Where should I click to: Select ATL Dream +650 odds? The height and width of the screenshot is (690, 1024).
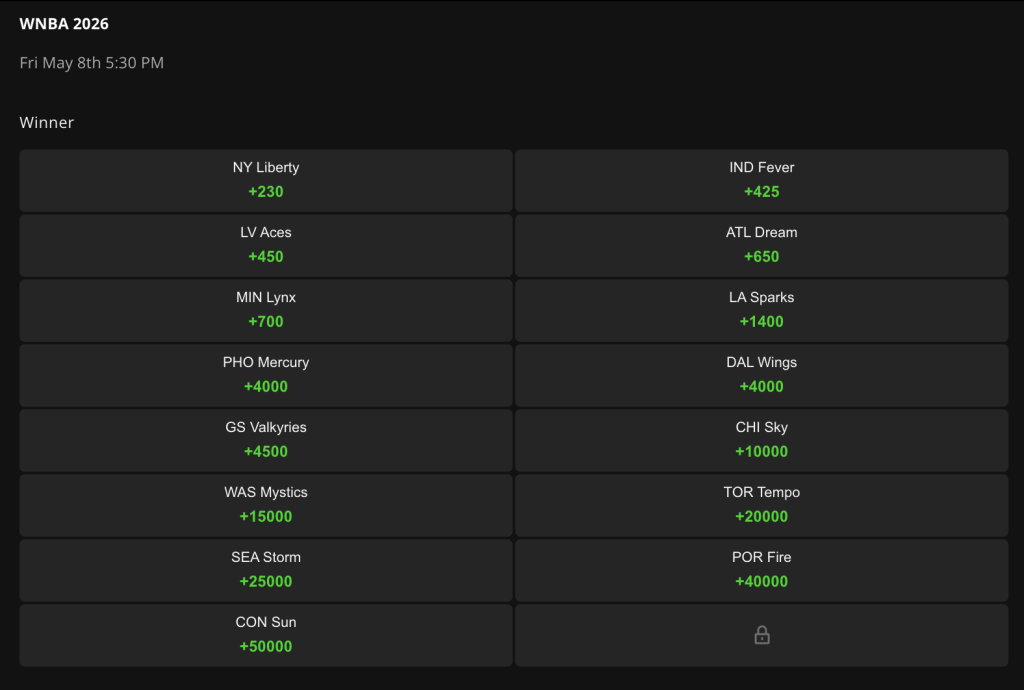(762, 246)
